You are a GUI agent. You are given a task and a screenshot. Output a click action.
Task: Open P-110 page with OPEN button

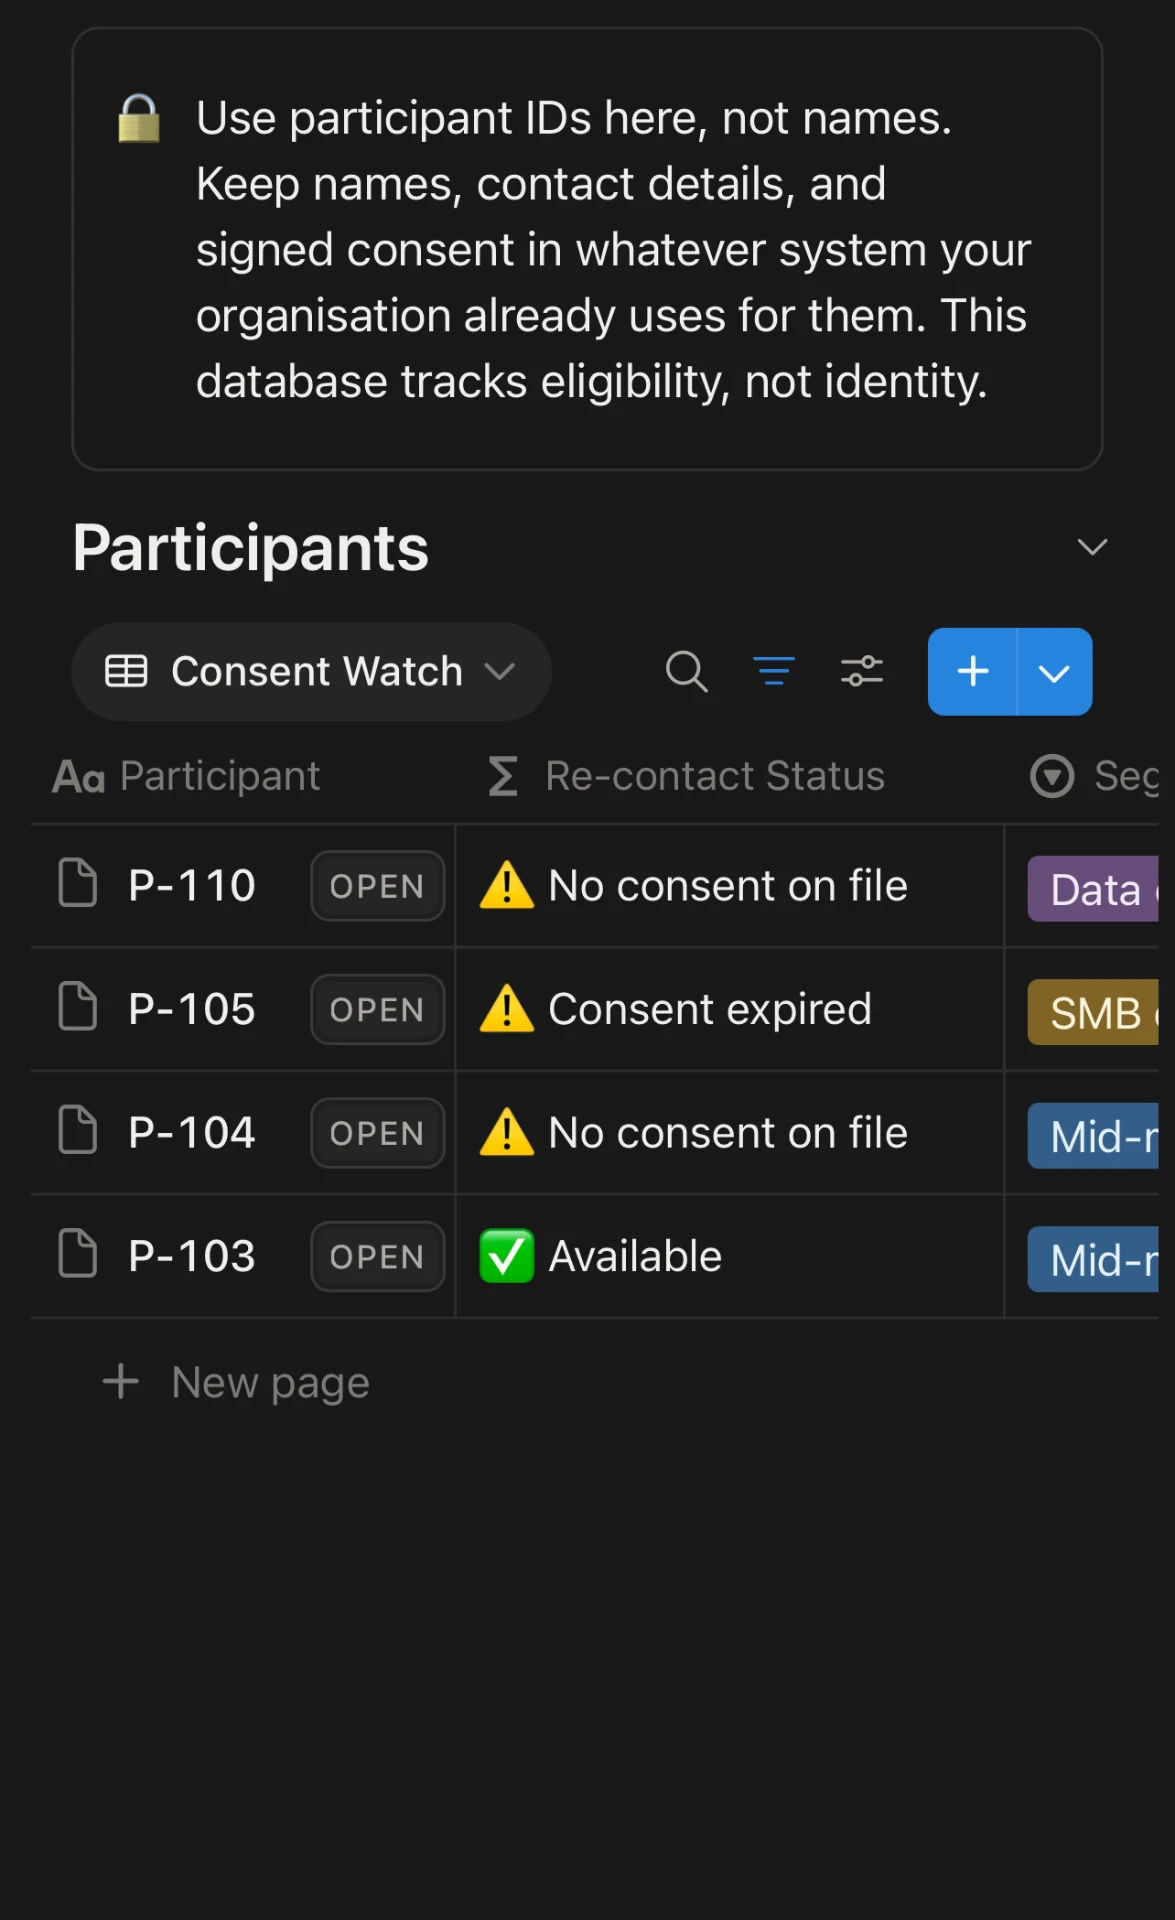(377, 886)
